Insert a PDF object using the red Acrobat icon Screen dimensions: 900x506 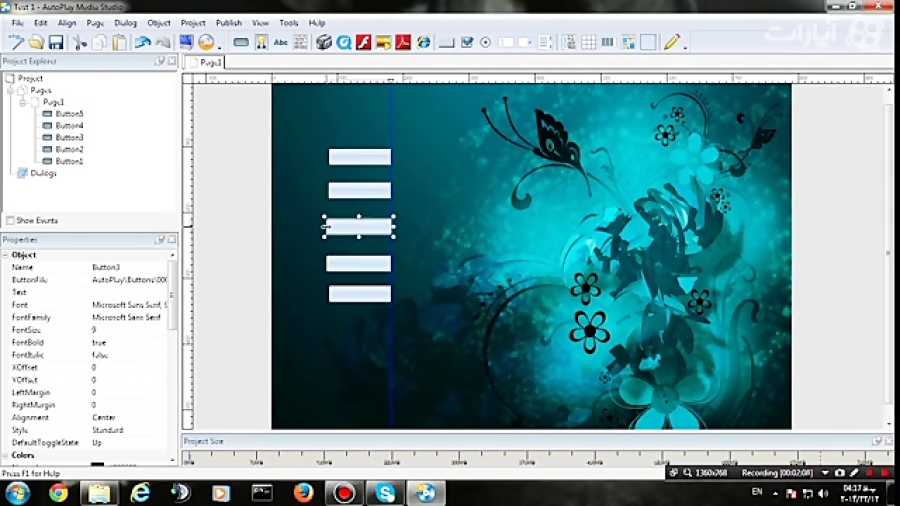[403, 42]
